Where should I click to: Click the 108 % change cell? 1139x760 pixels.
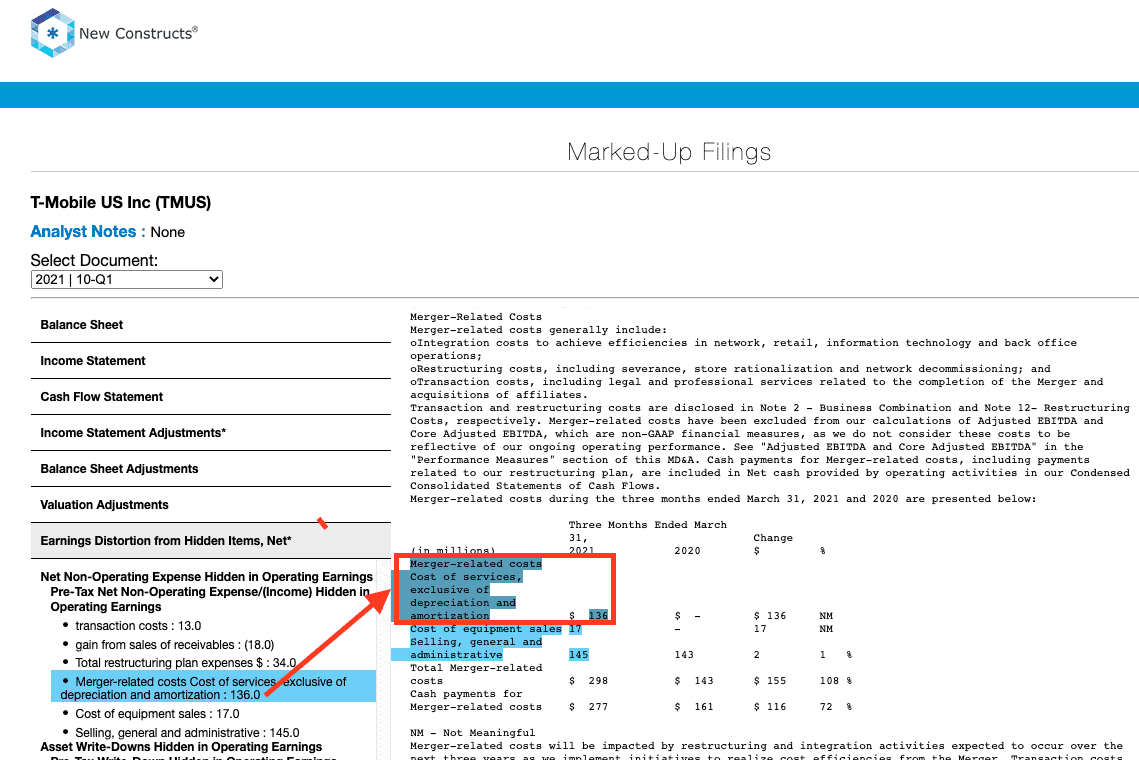(836, 682)
